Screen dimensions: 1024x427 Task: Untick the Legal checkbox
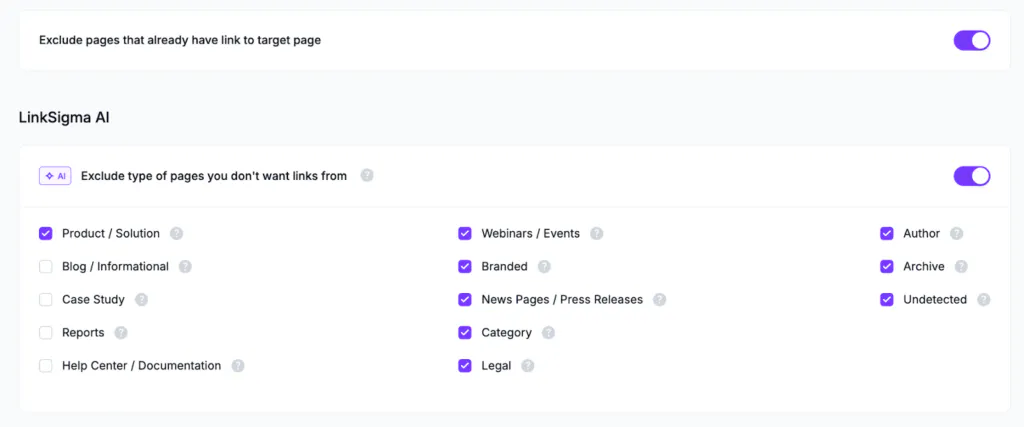coord(465,366)
